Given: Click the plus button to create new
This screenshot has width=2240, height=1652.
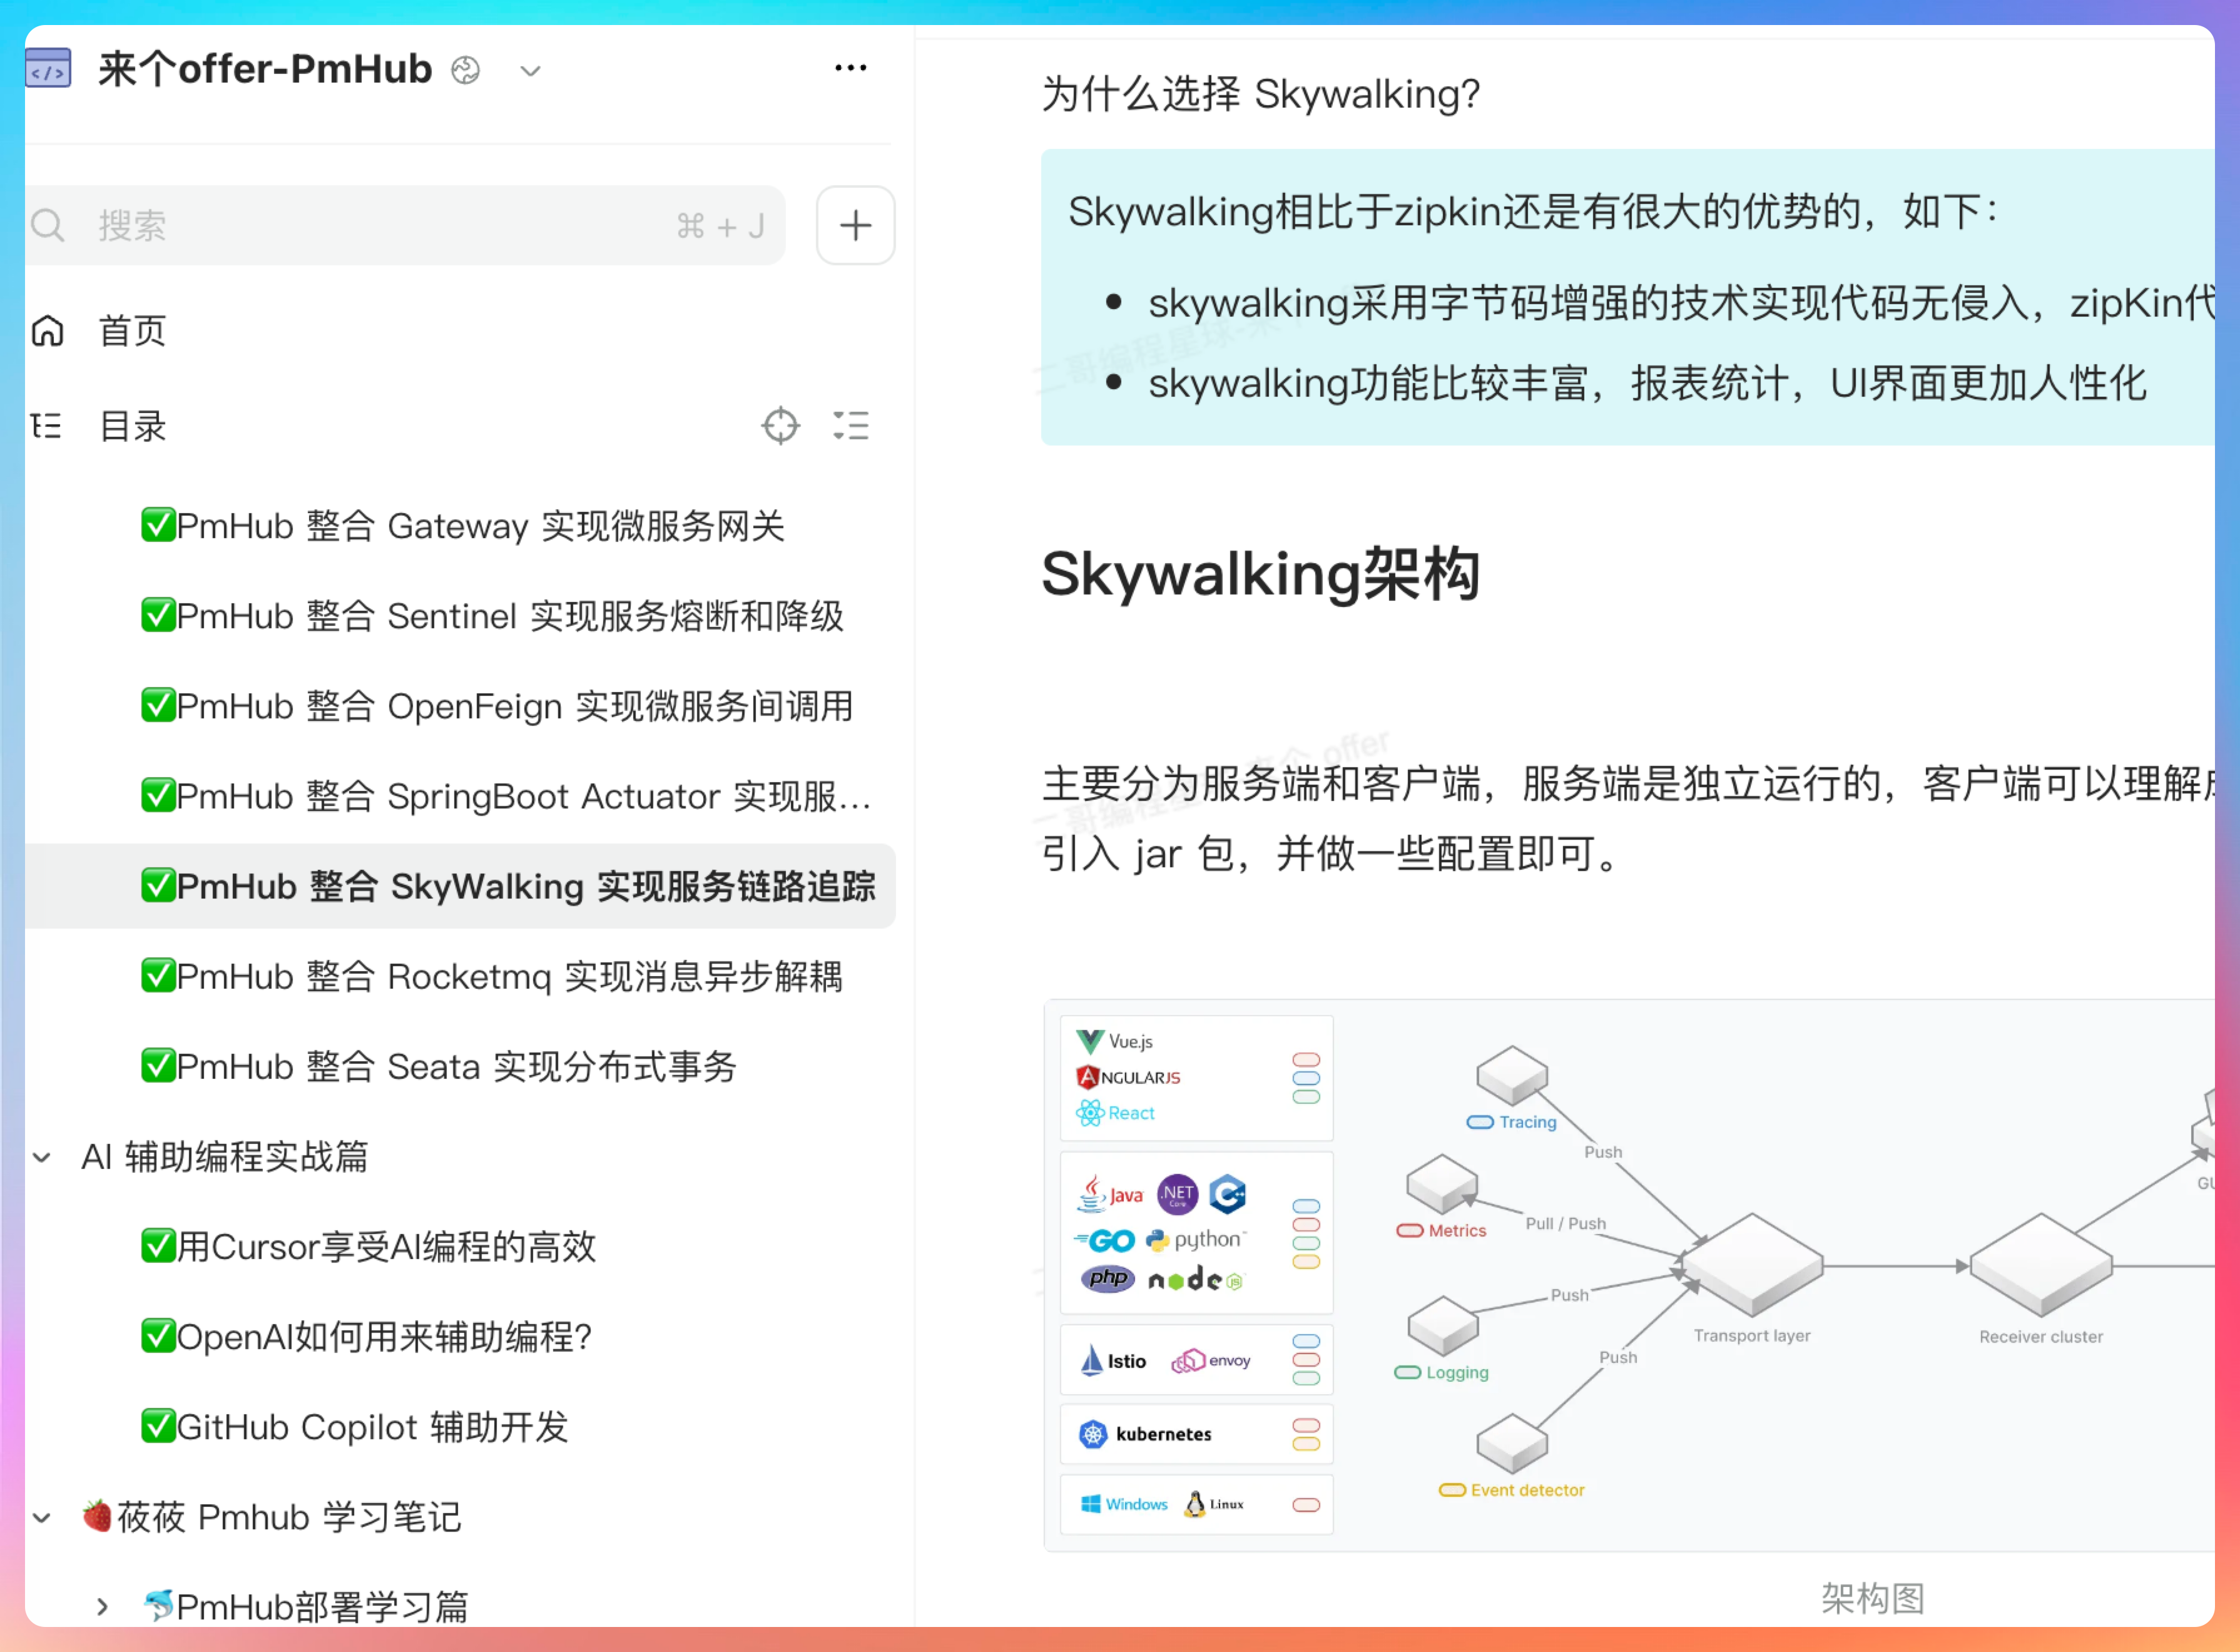Looking at the screenshot, I should pos(855,225).
